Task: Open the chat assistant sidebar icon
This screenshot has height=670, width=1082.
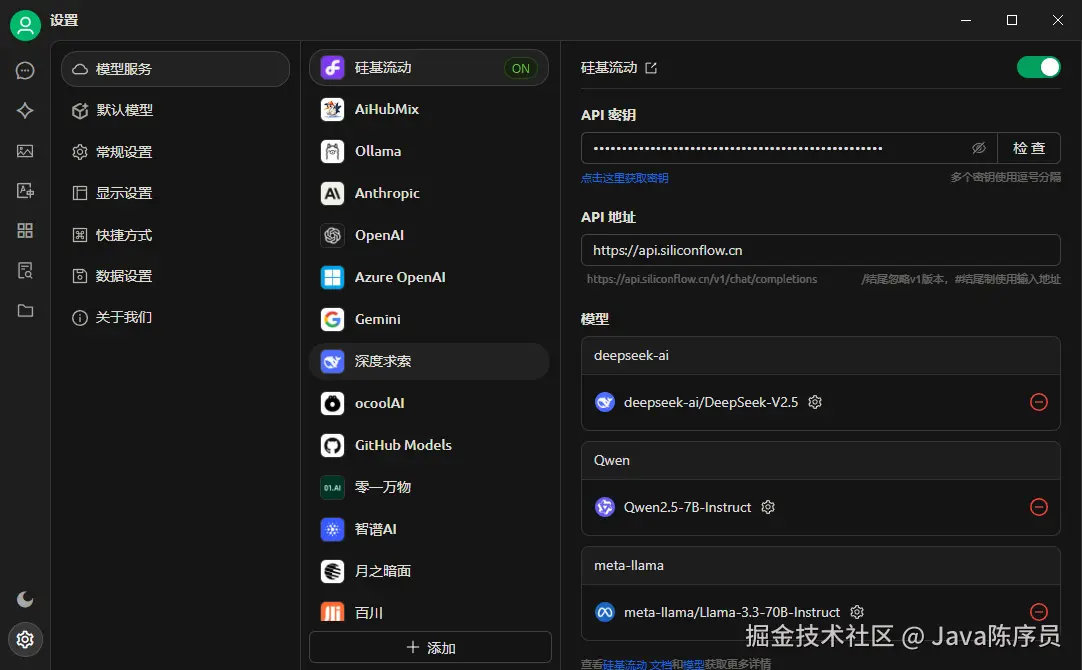Action: 25,70
